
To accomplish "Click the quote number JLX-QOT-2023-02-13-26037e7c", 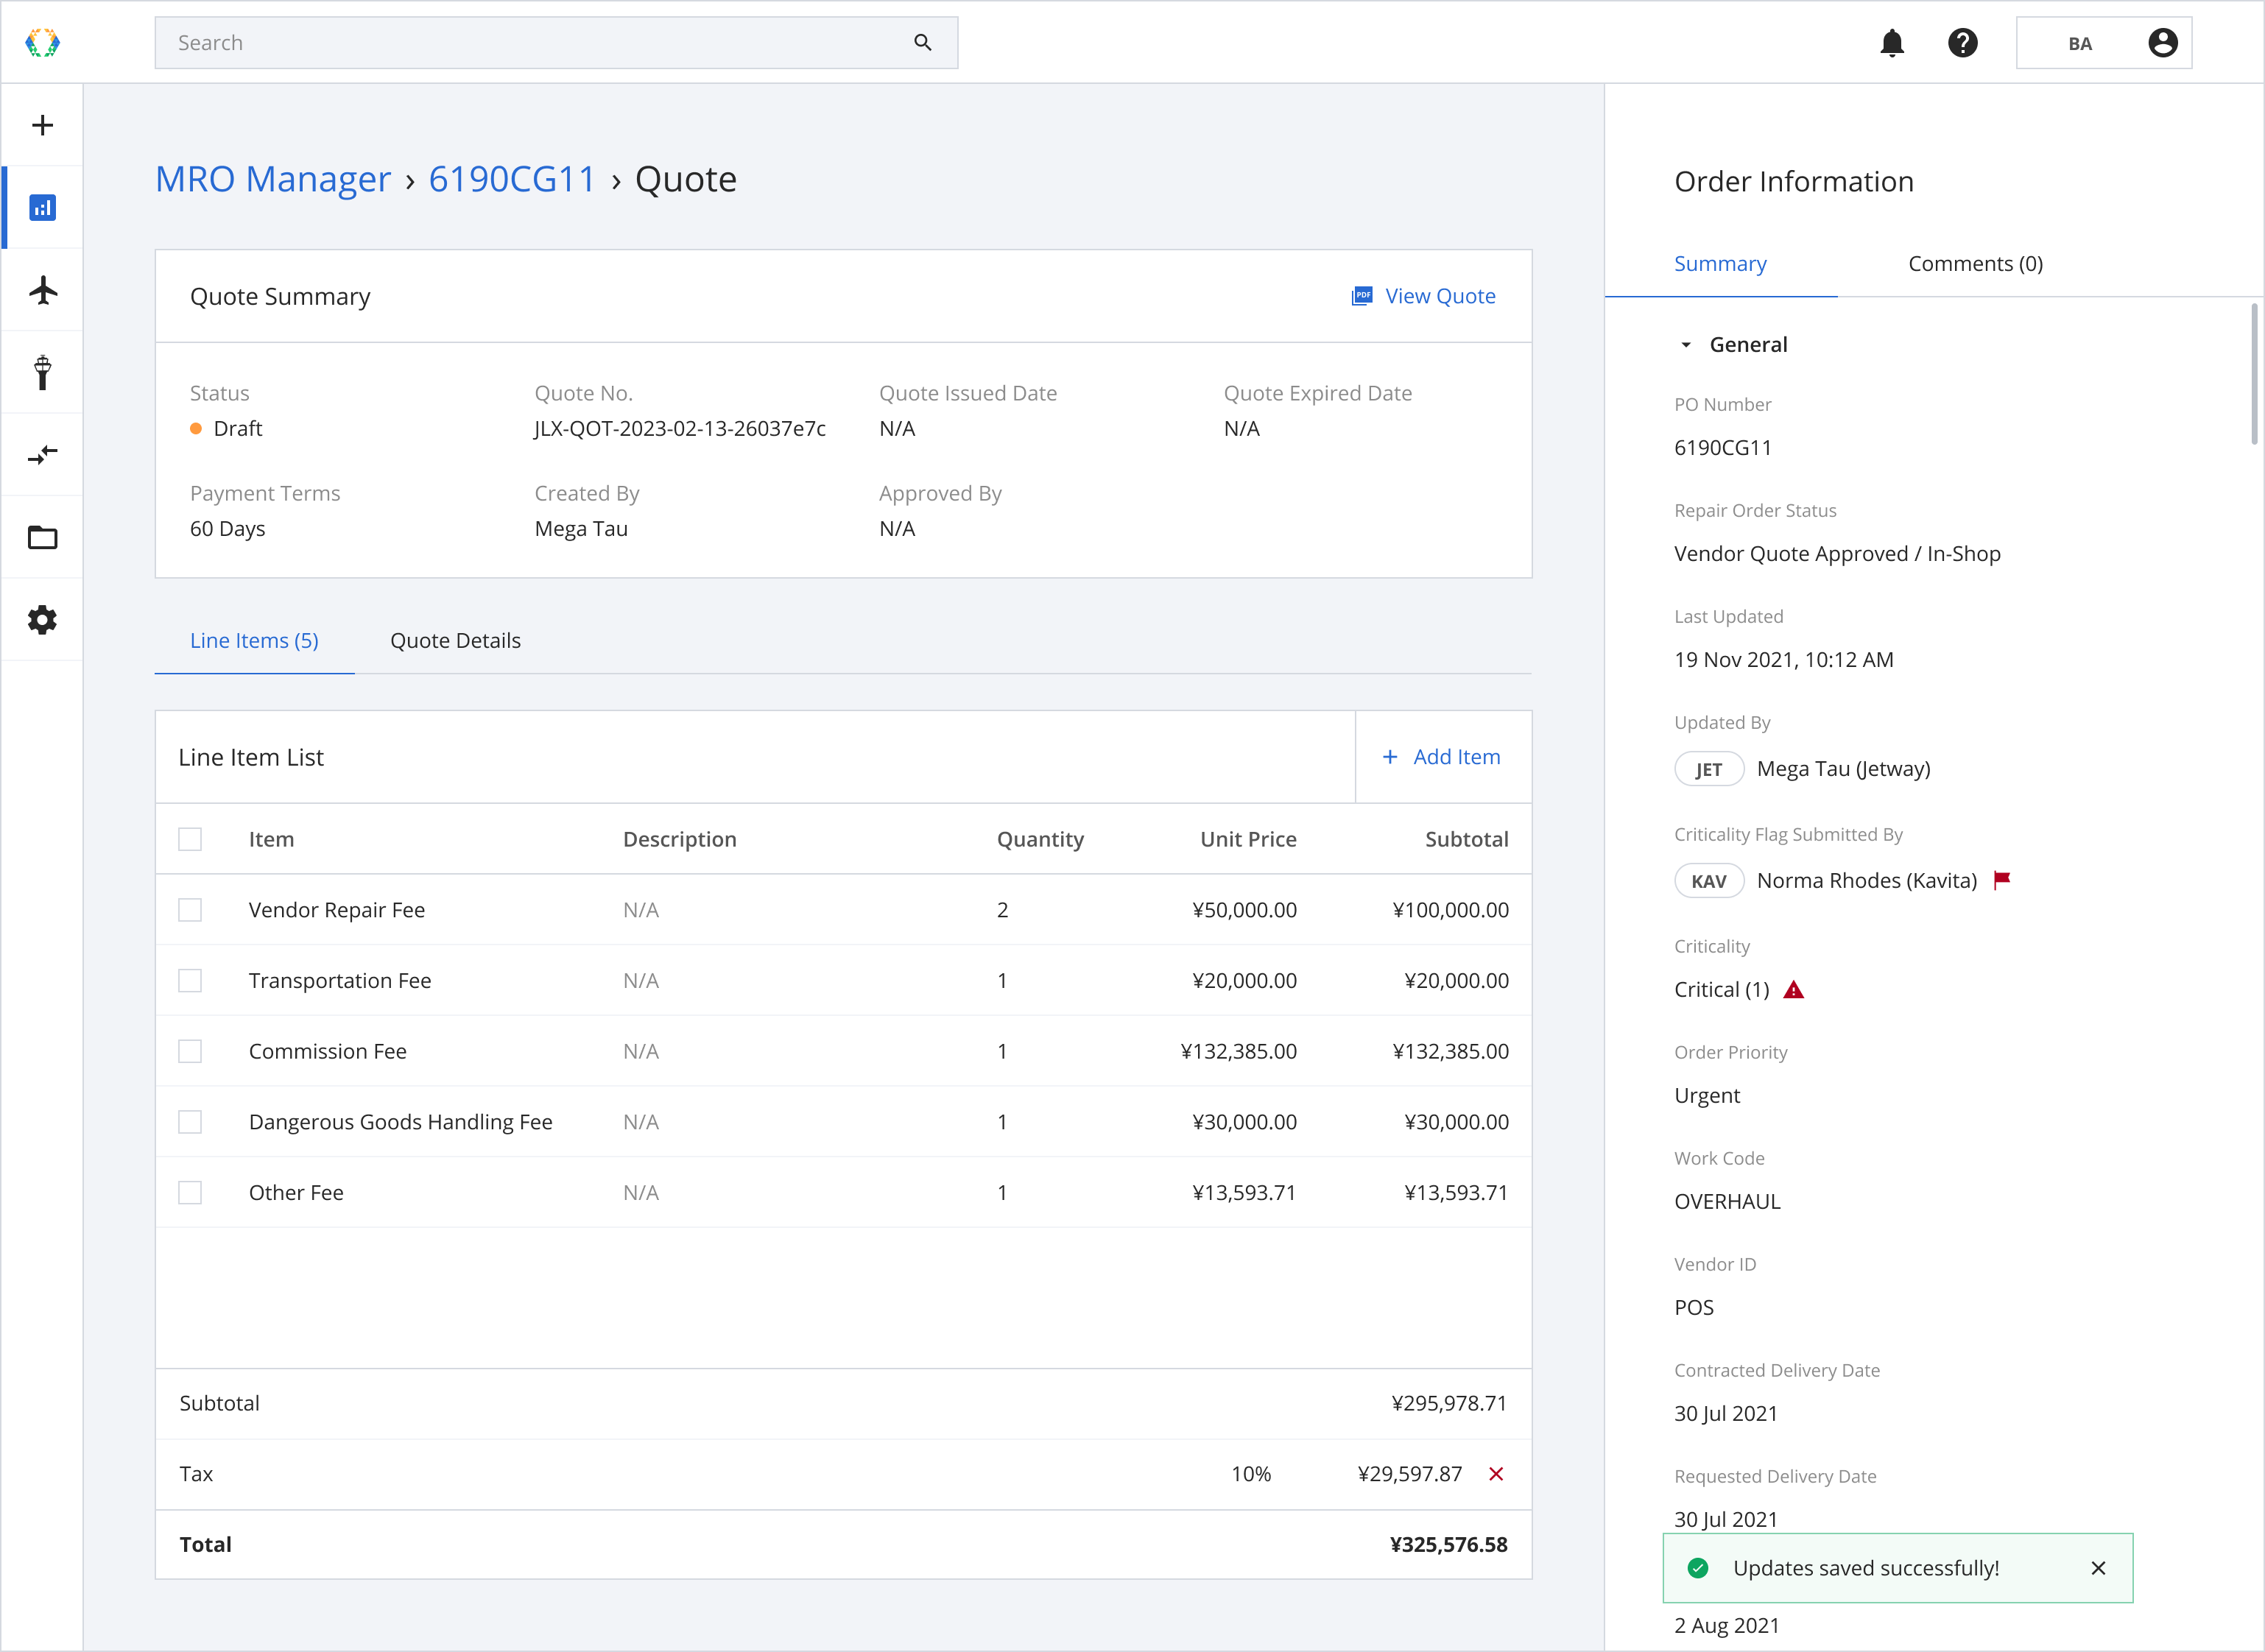I will 680,429.
